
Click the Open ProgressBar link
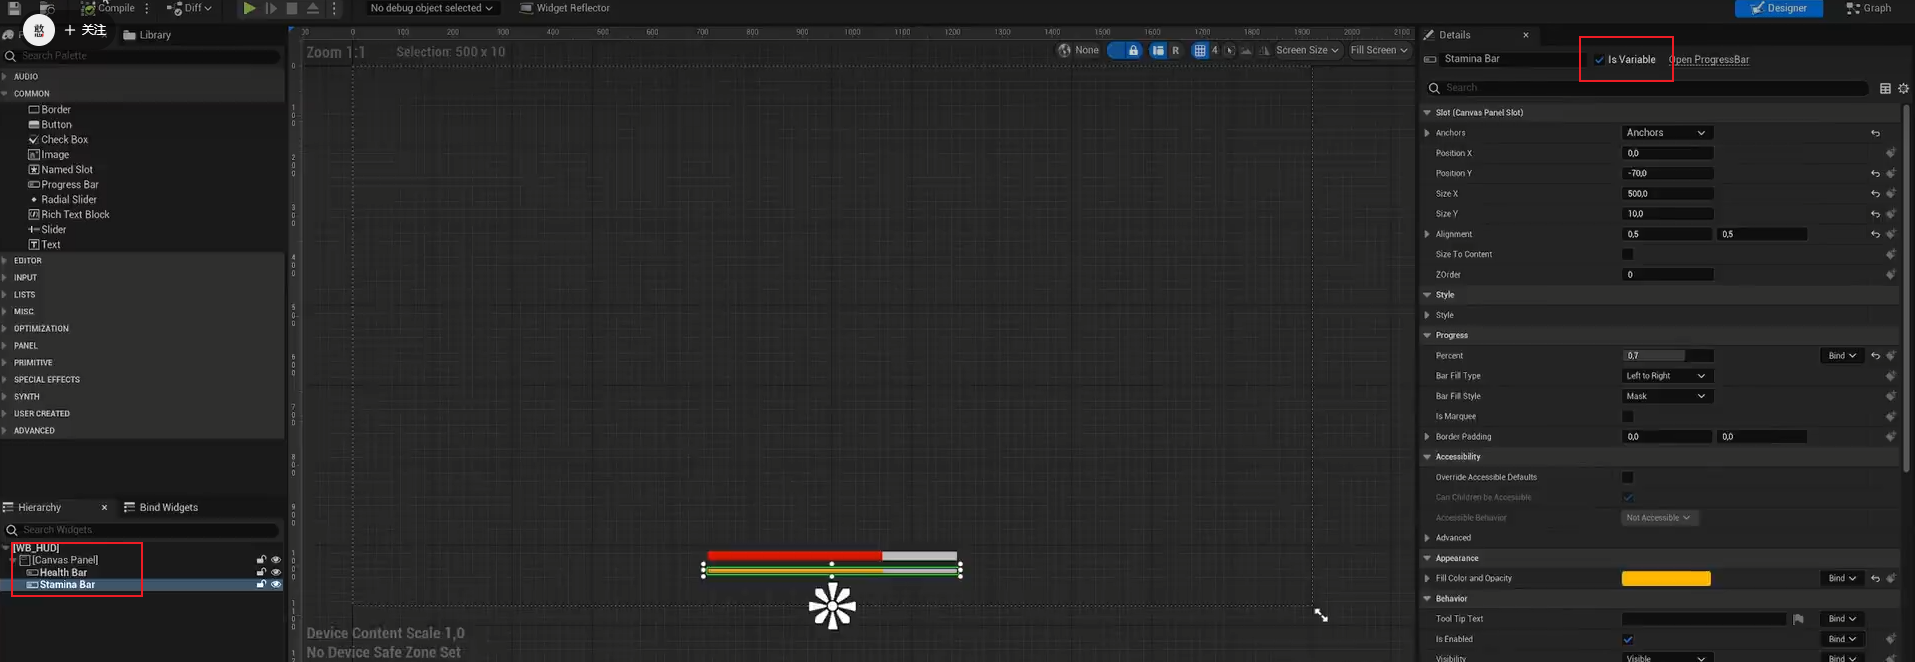1708,60
